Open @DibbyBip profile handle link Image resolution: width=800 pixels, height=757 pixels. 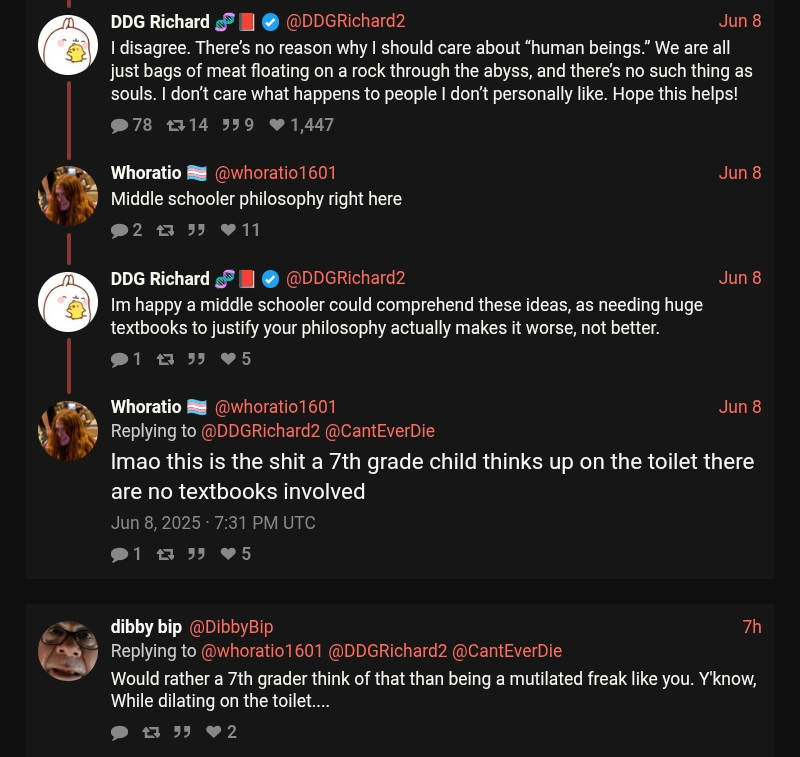point(231,627)
